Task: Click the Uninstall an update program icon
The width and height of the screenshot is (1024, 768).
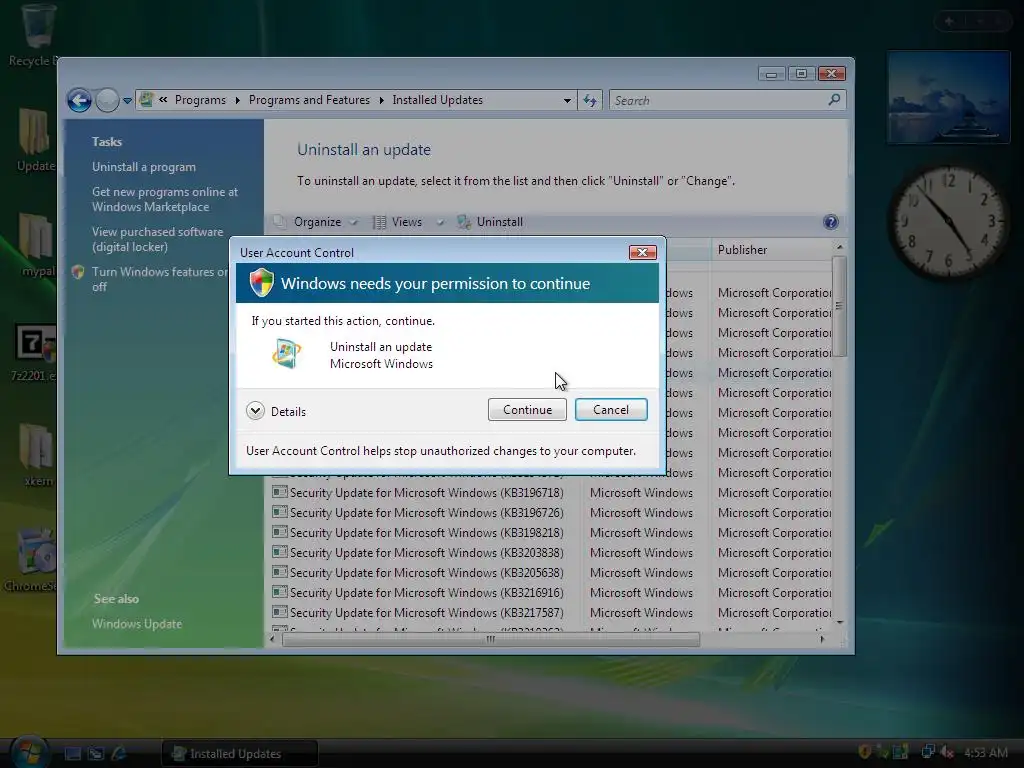Action: [x=287, y=354]
